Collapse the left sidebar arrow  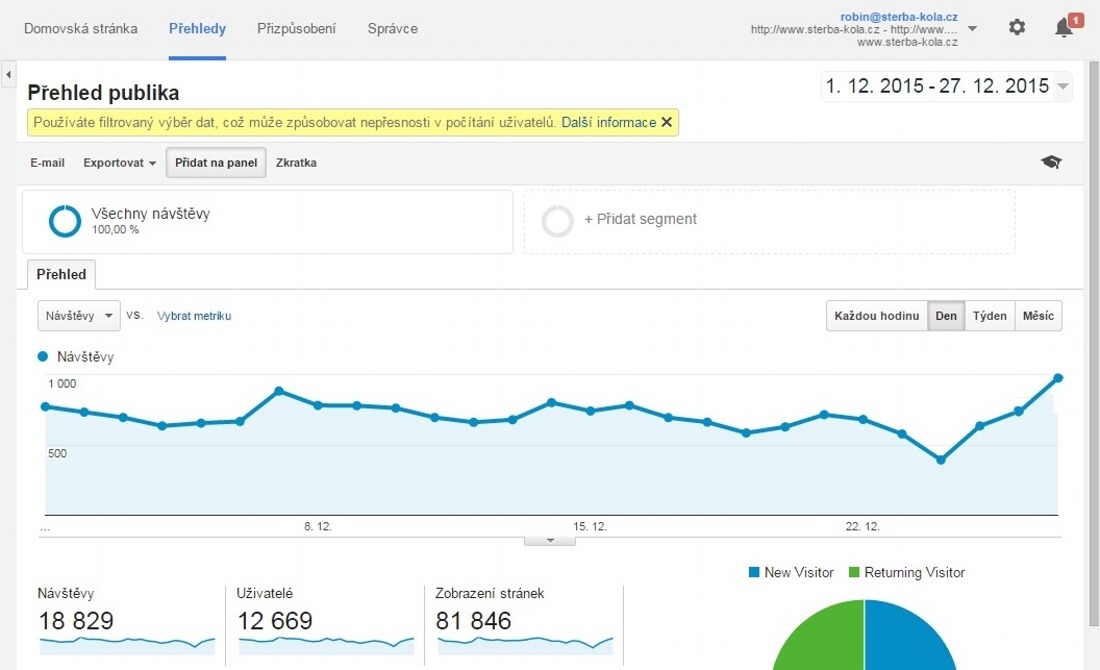tap(8, 74)
